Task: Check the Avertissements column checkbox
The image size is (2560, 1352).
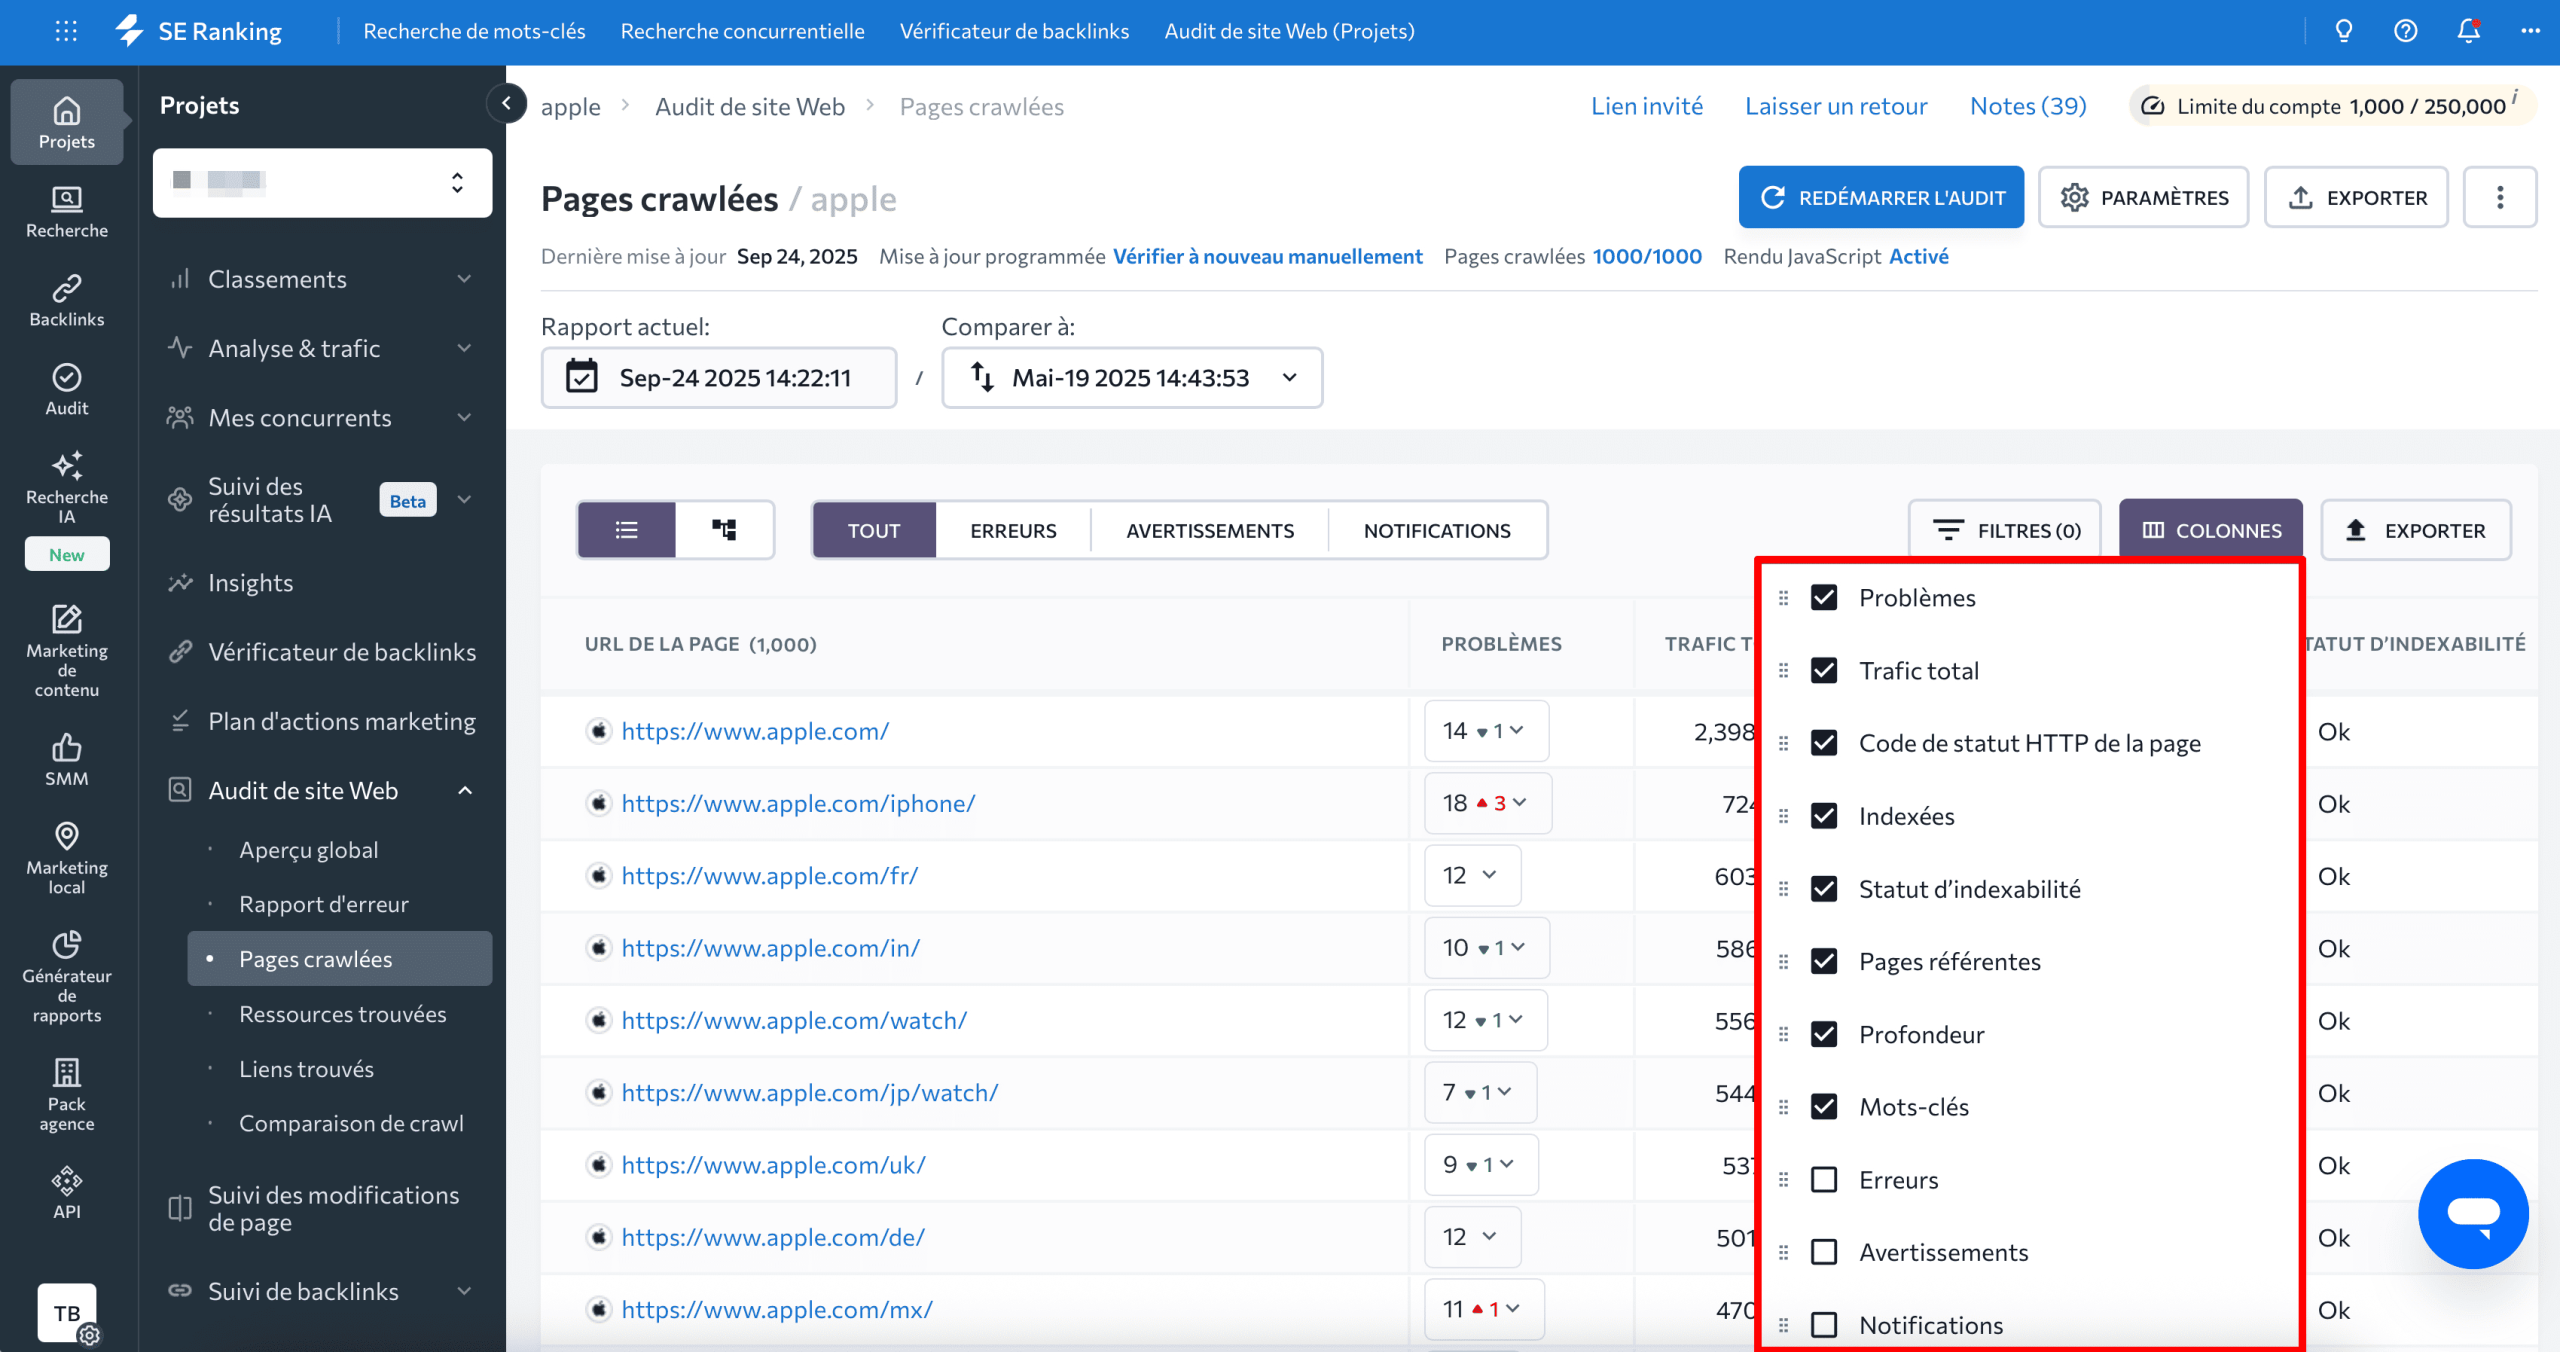Action: coord(1824,1252)
